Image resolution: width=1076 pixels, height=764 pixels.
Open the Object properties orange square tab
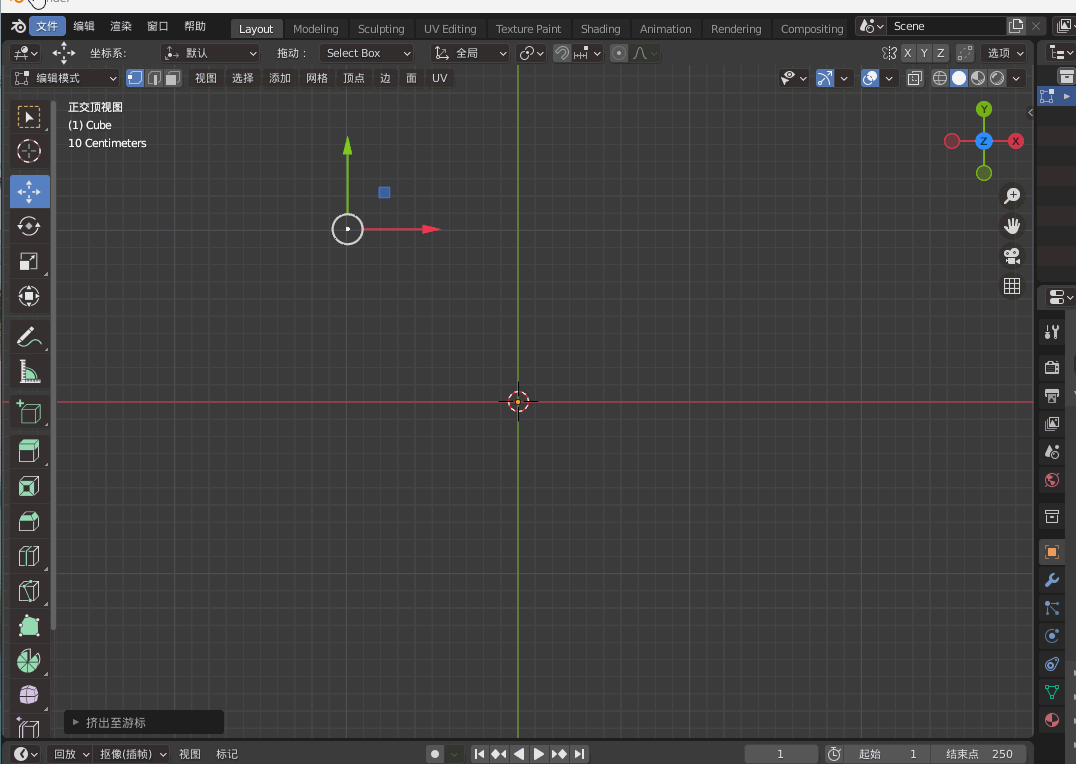(1052, 552)
